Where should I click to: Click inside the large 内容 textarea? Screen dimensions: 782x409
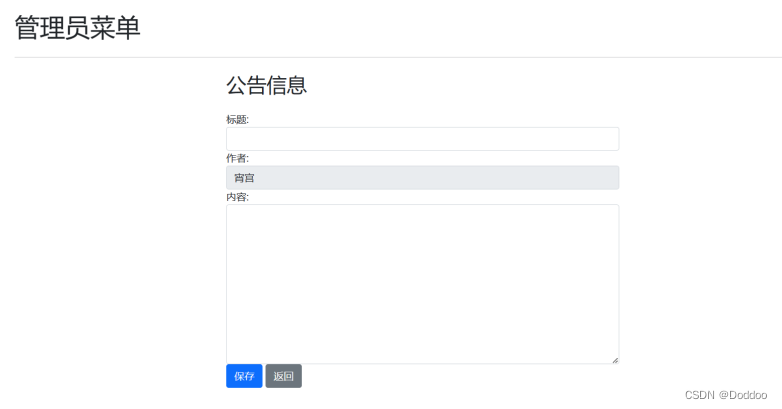point(422,284)
